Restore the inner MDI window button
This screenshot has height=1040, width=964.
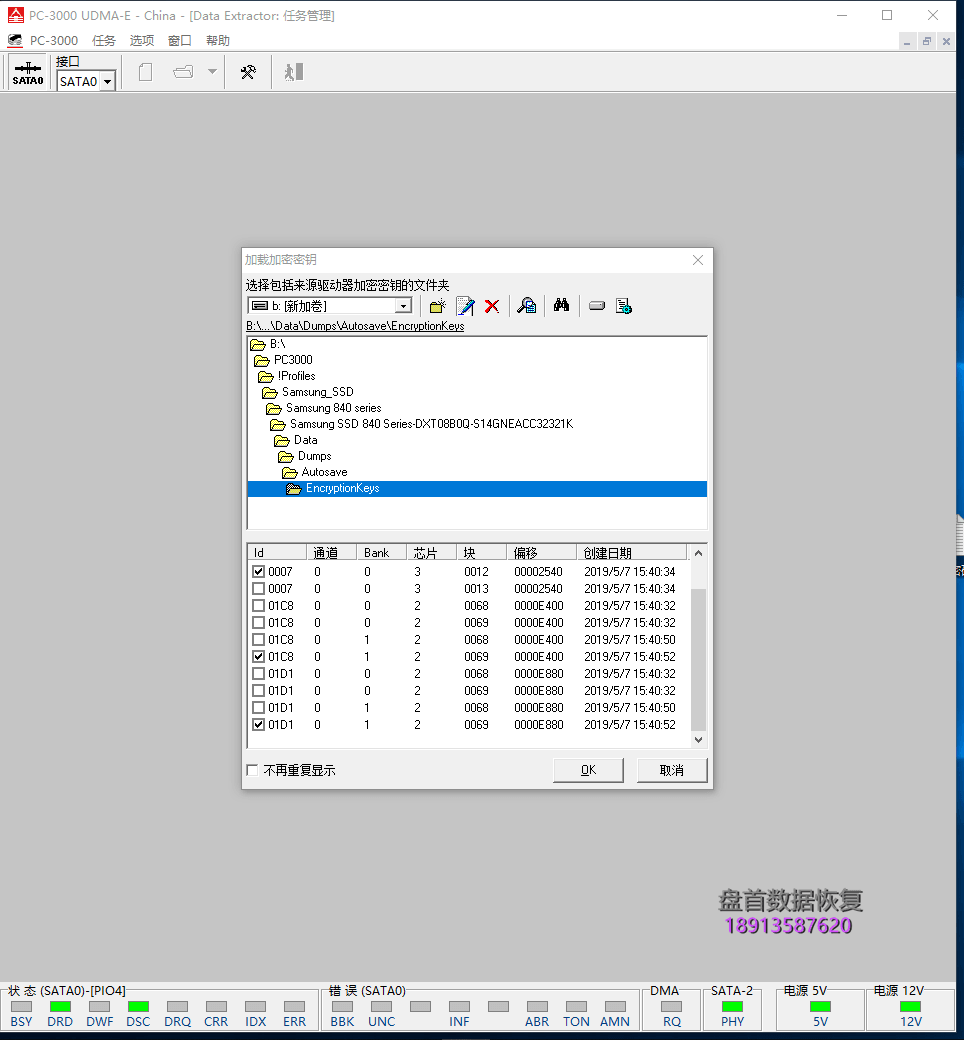point(927,41)
